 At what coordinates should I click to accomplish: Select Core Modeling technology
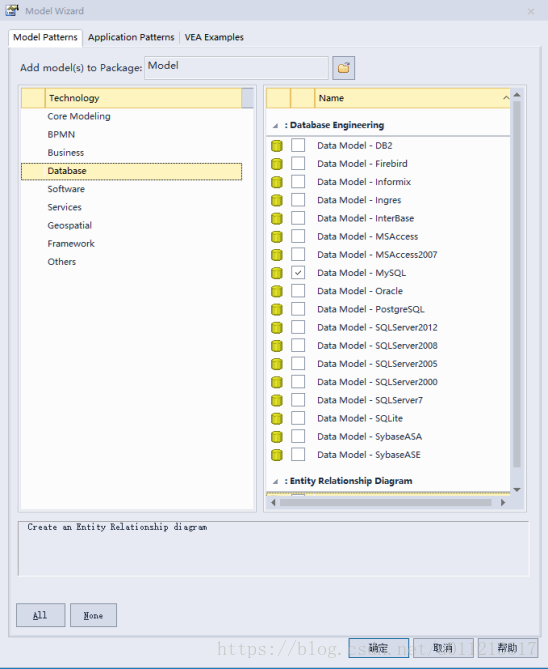pyautogui.click(x=79, y=116)
